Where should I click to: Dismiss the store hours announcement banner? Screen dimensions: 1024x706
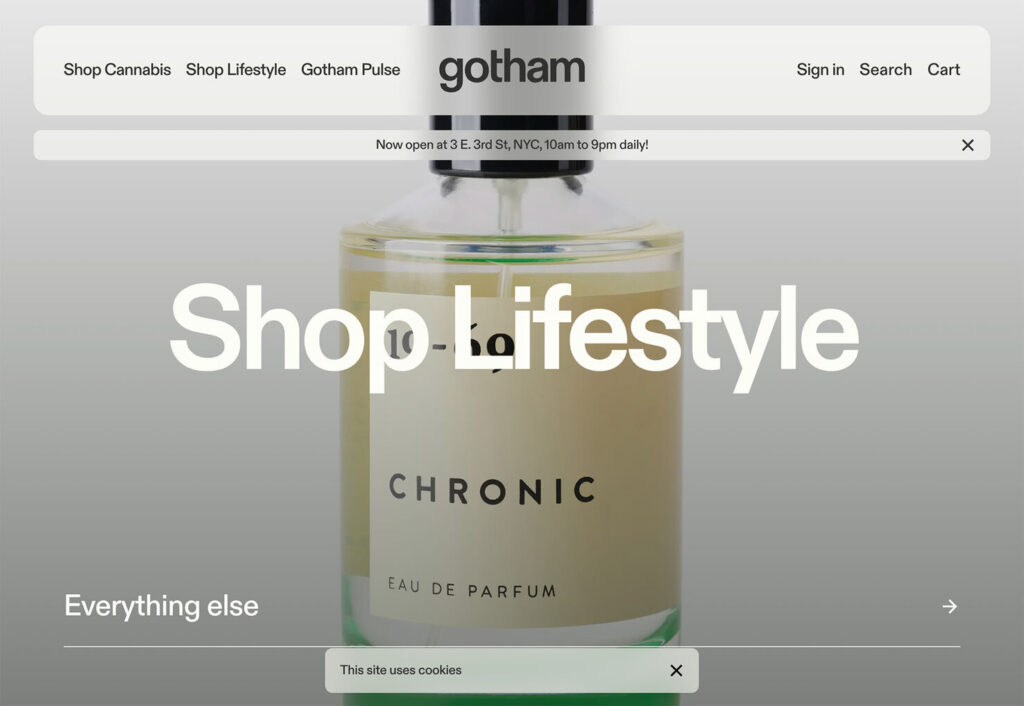point(968,145)
